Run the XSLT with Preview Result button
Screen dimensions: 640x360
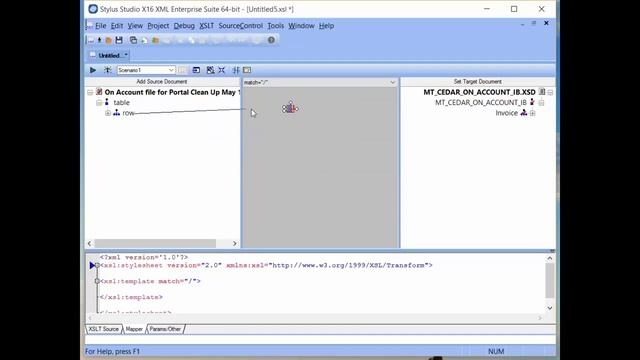pos(93,70)
